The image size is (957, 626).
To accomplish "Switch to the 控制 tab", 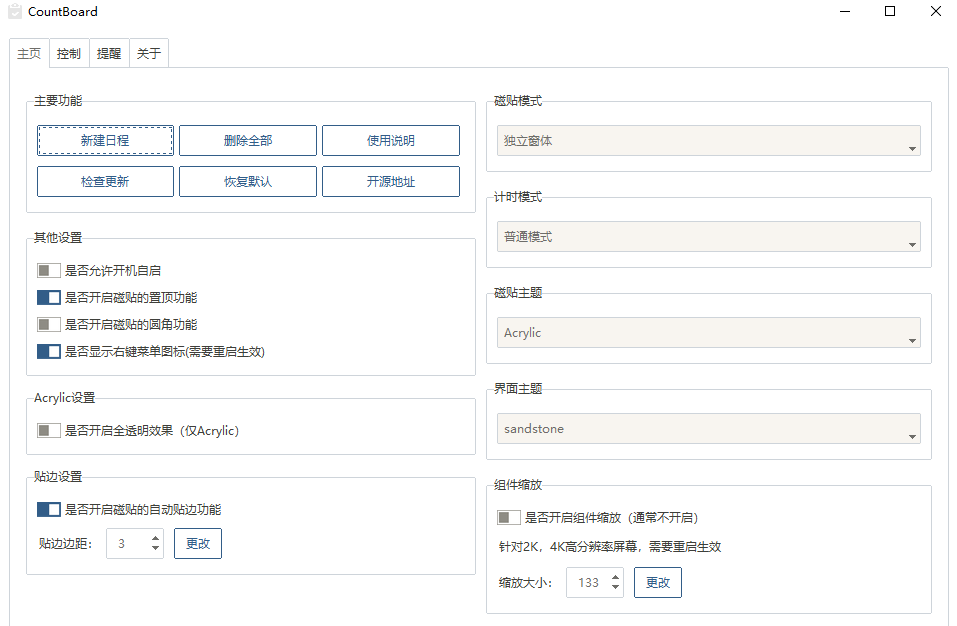I will tap(68, 53).
